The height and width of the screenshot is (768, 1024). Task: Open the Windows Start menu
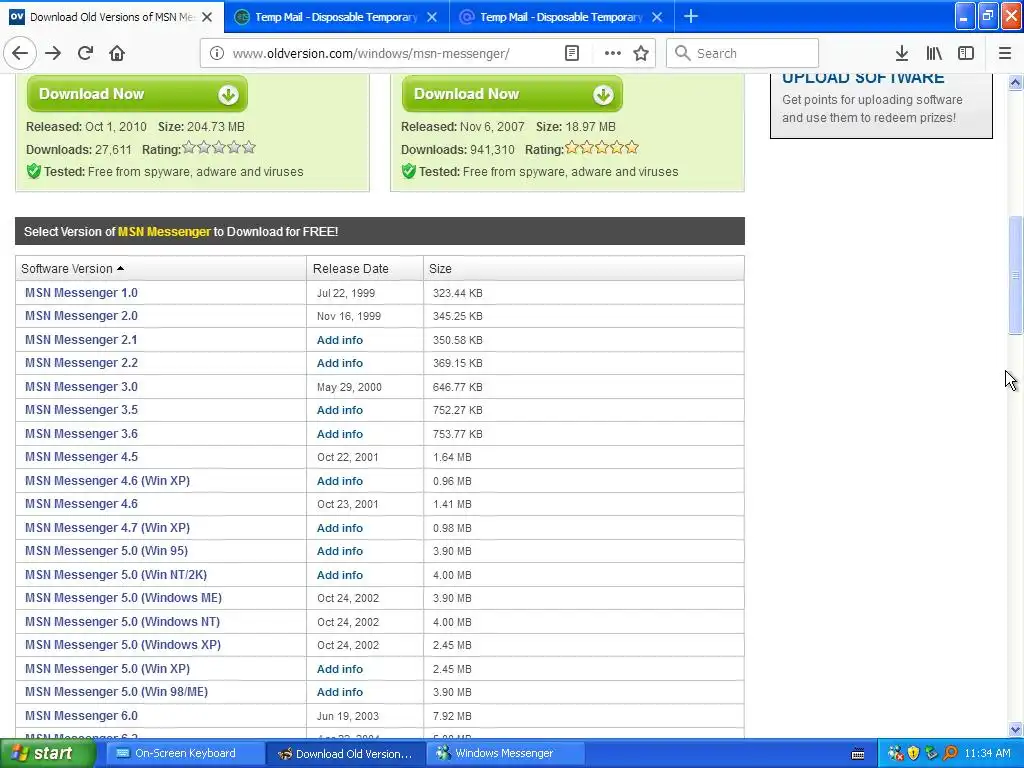click(x=48, y=754)
